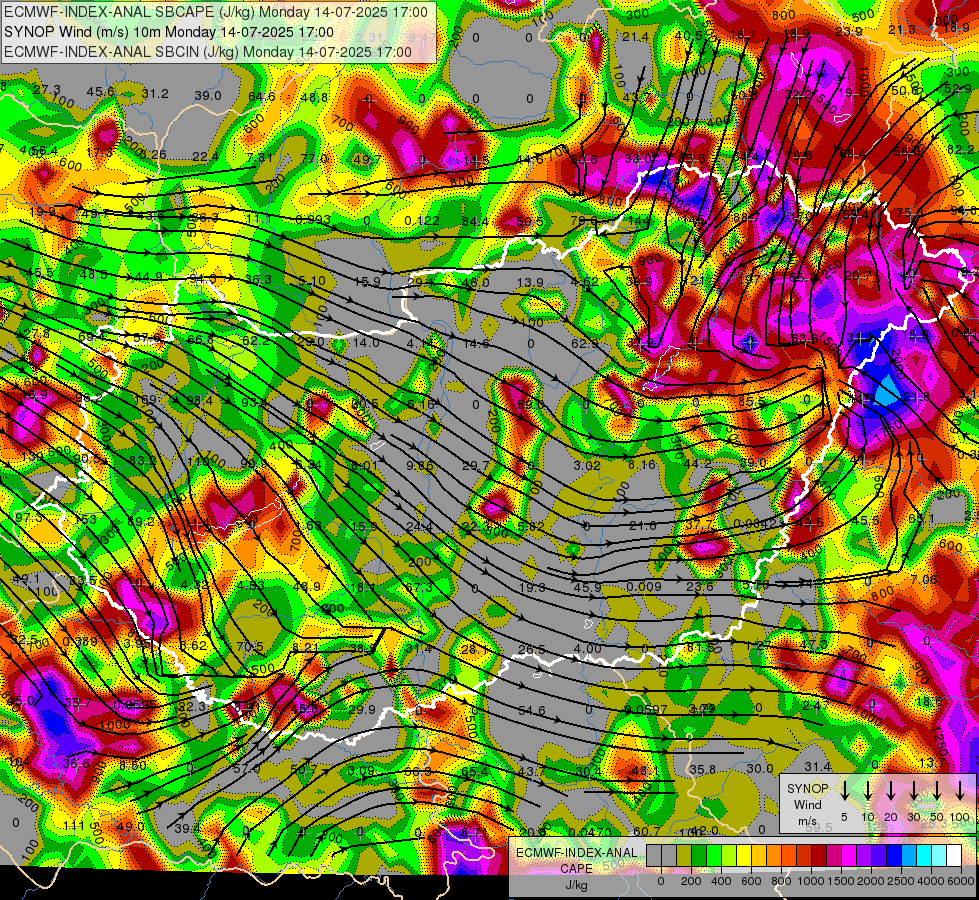This screenshot has height=900, width=979.
Task: Click the 10 m/s wind arrow in the SYNOP legend
Action: [x=867, y=790]
